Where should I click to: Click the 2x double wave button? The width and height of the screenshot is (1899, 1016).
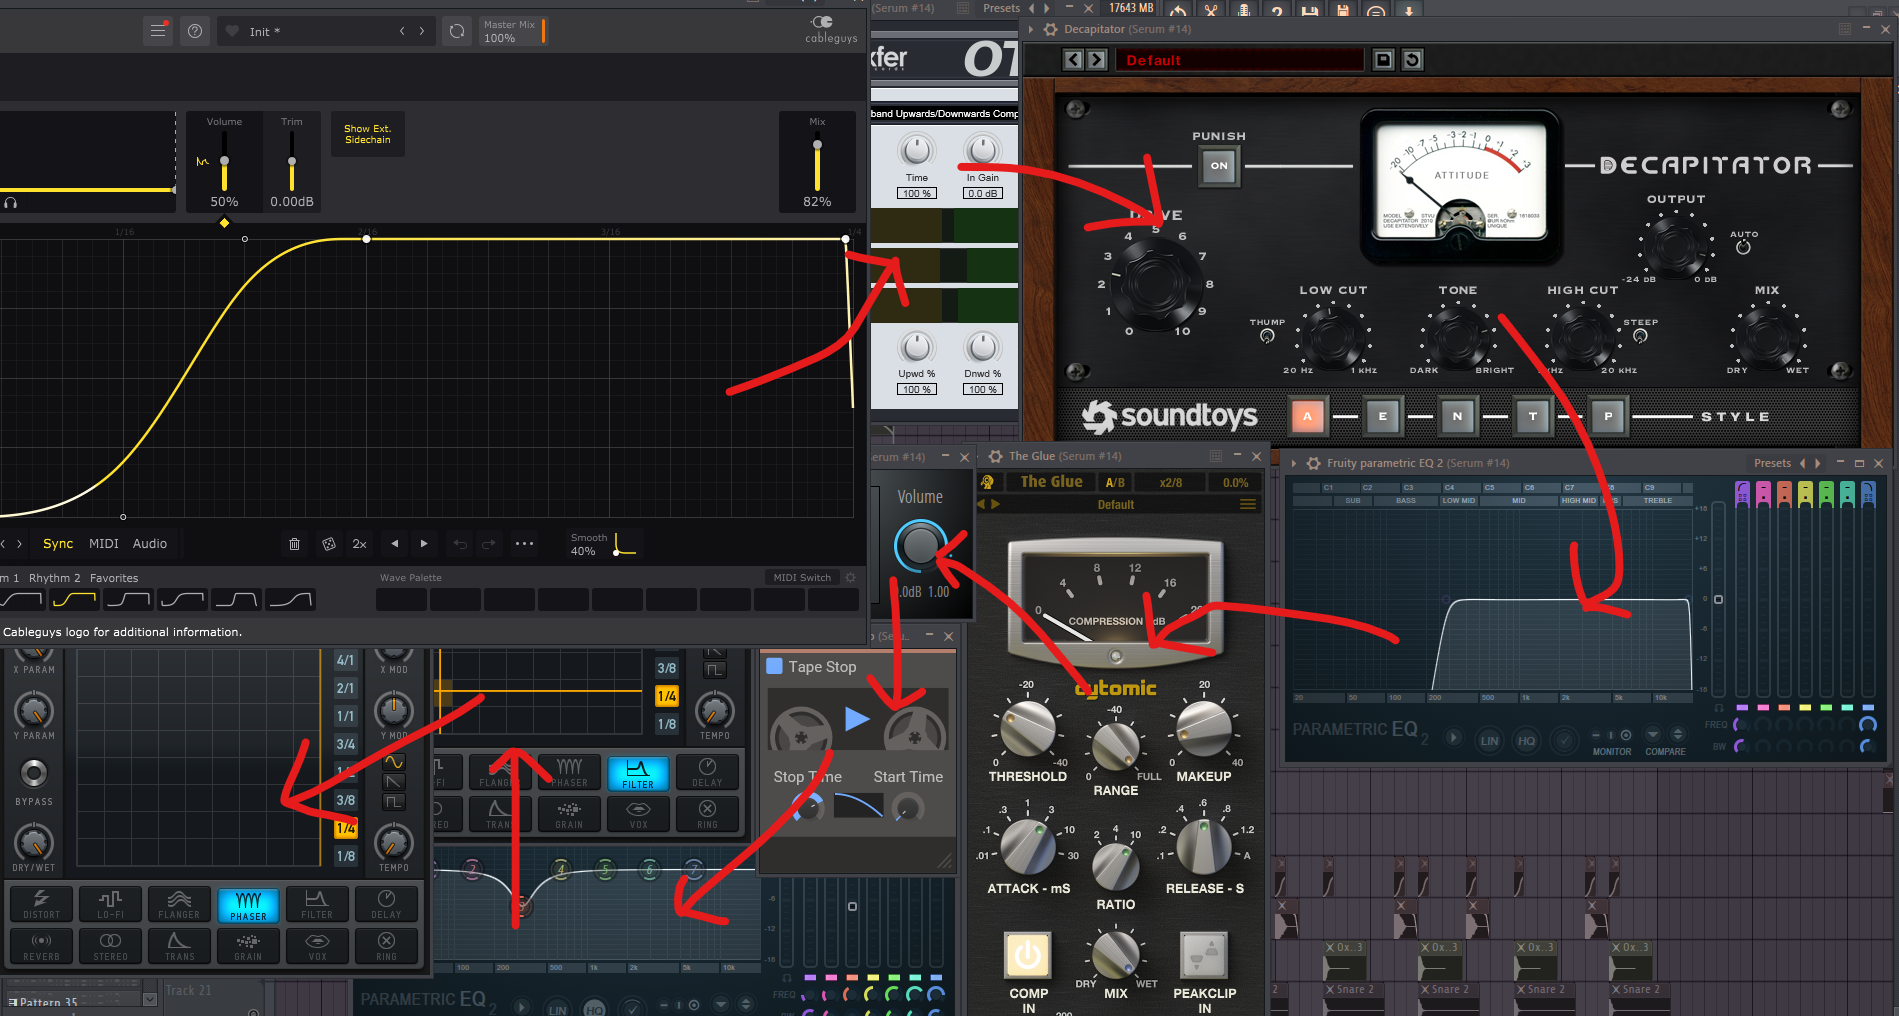360,544
